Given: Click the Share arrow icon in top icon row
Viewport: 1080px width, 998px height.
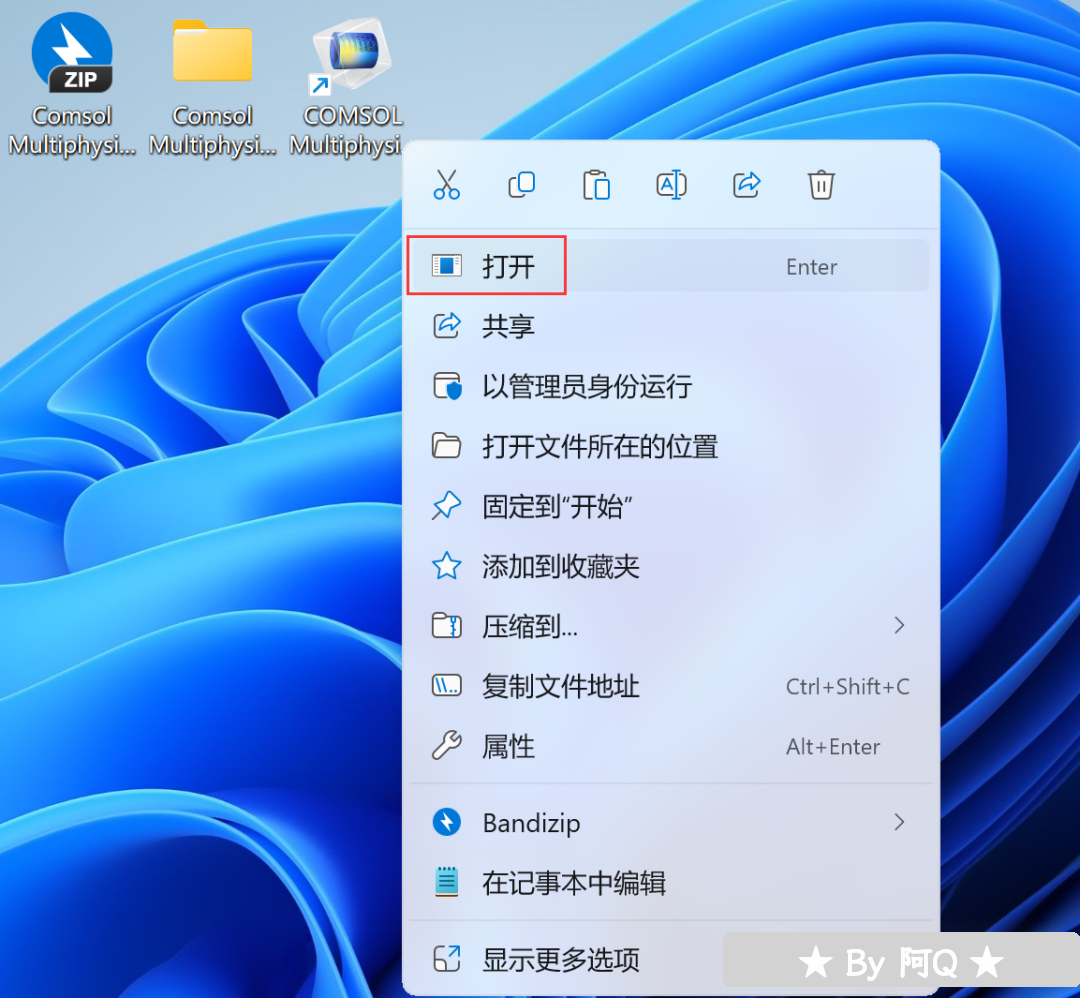Looking at the screenshot, I should pos(747,185).
